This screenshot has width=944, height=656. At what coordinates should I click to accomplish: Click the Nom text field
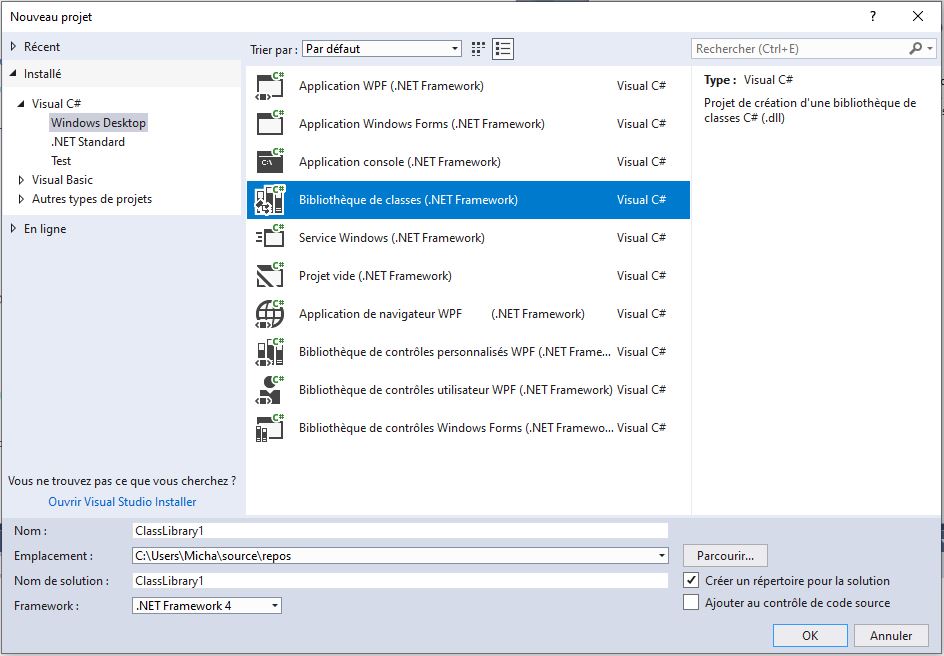tap(400, 531)
